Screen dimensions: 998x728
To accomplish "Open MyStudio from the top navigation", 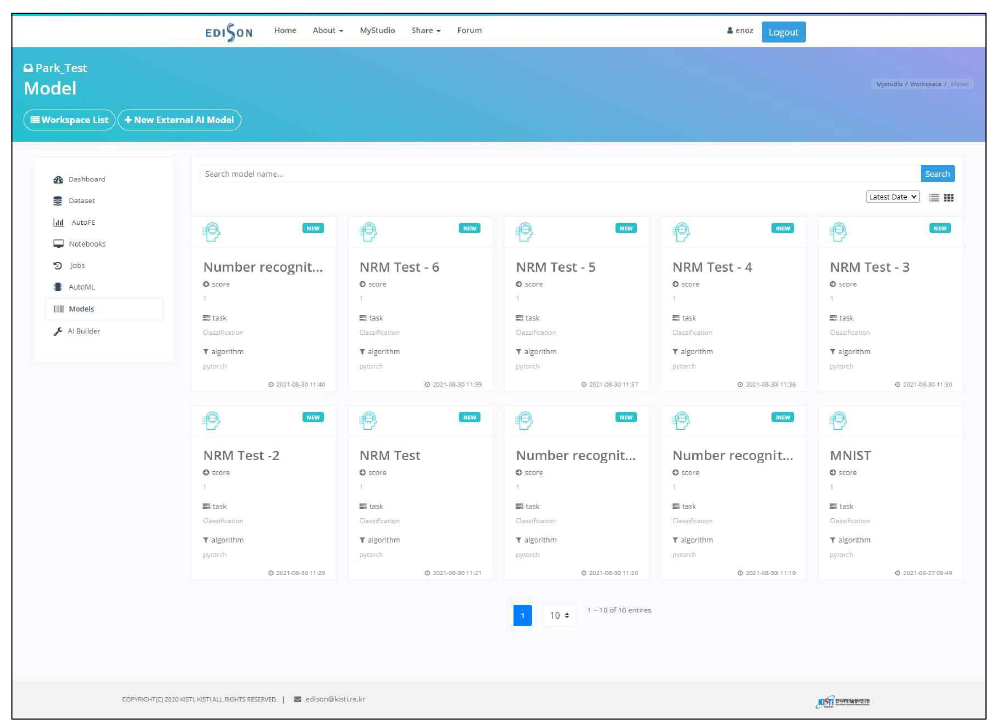I will (377, 31).
